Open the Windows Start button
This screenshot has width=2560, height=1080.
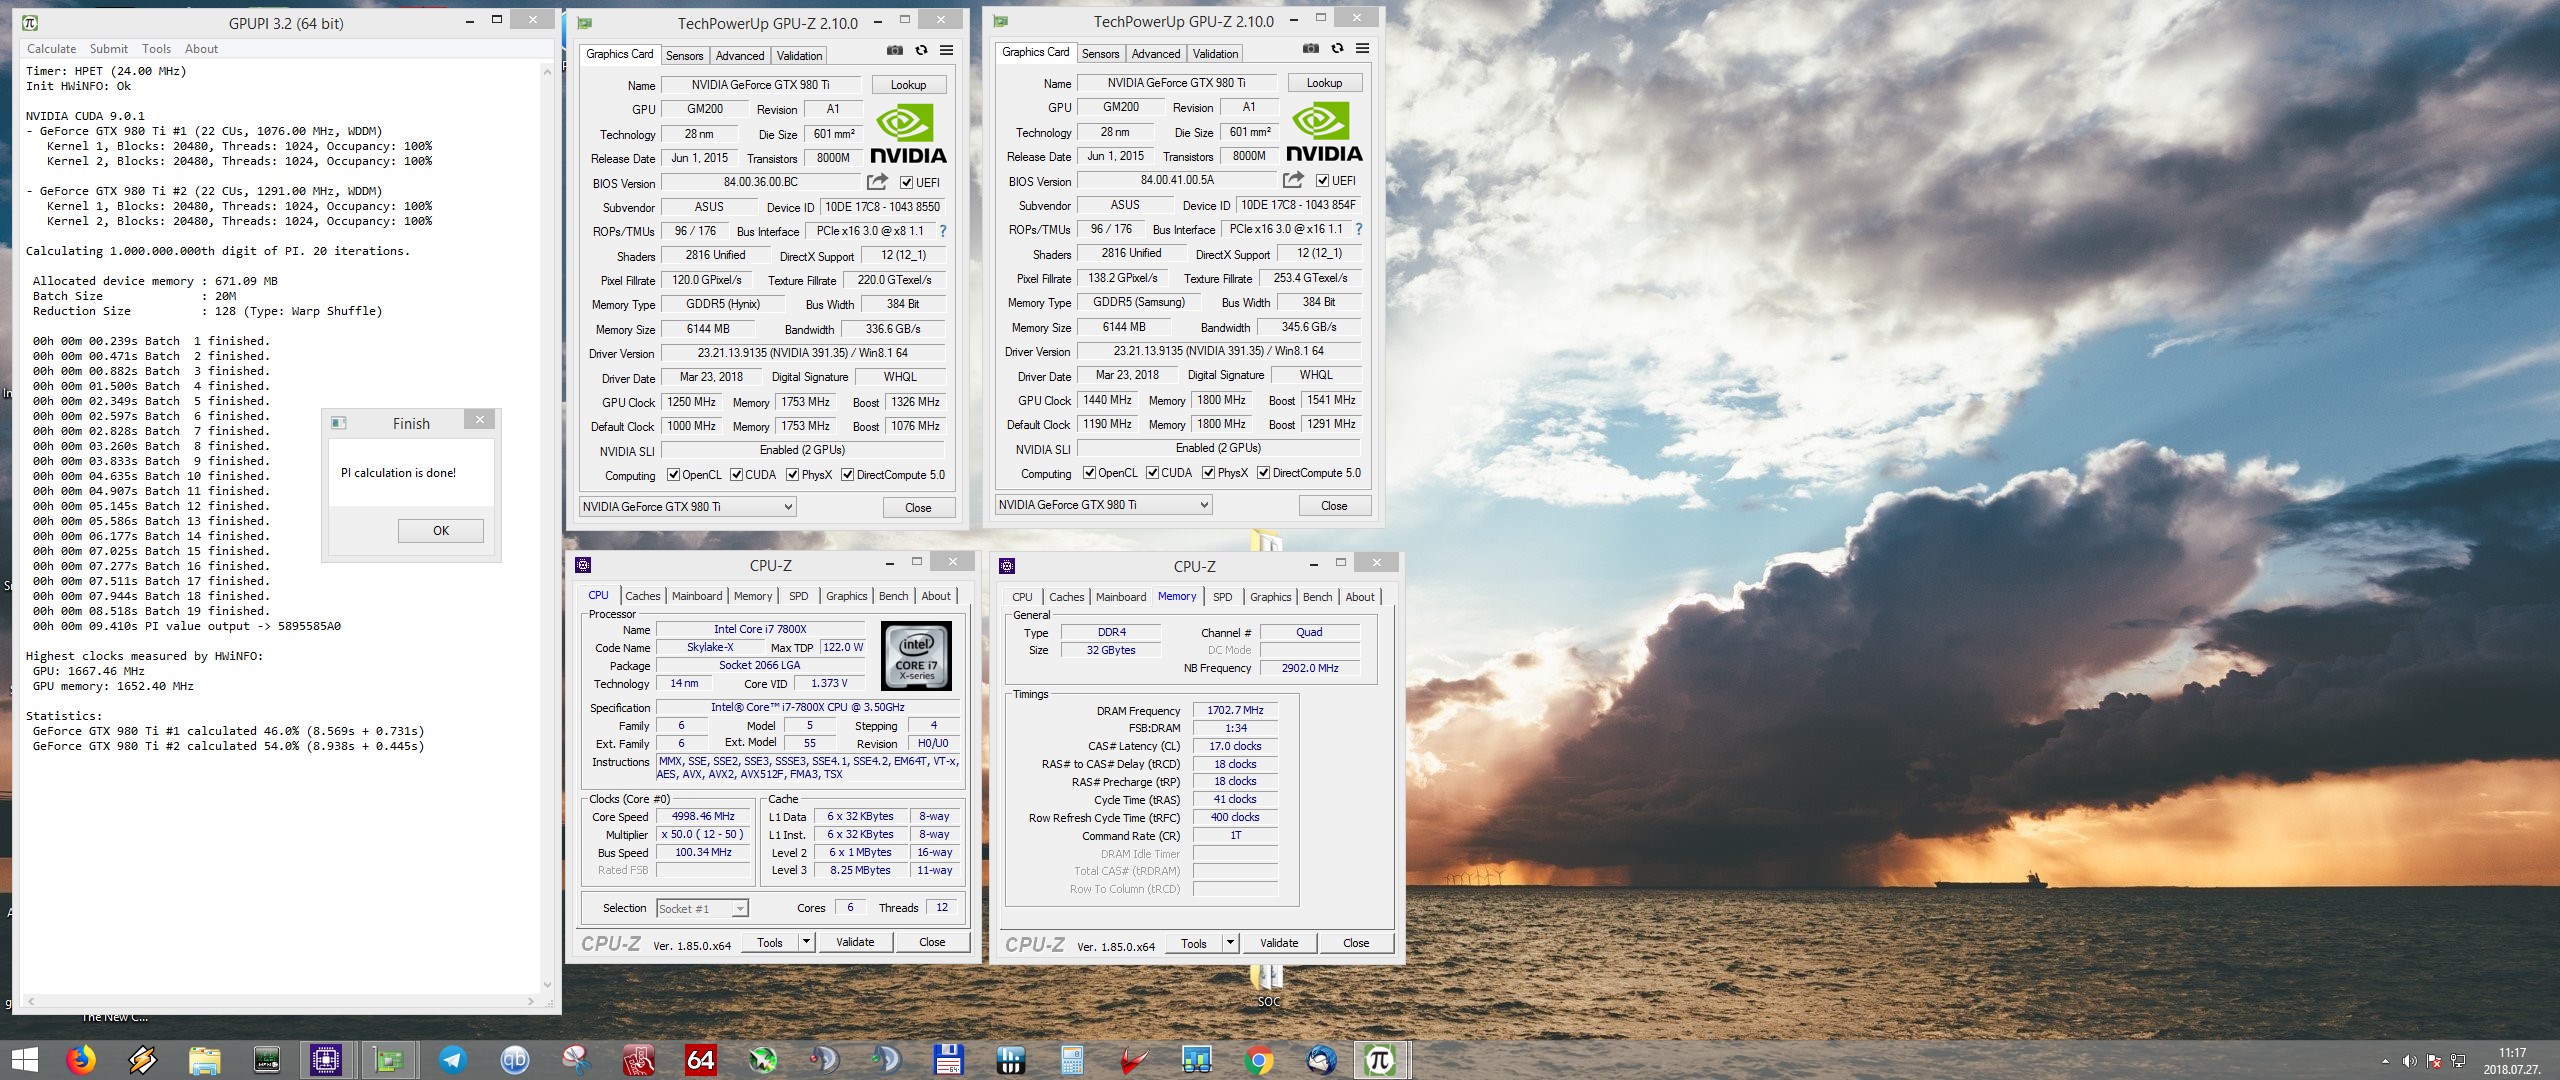pos(24,1060)
